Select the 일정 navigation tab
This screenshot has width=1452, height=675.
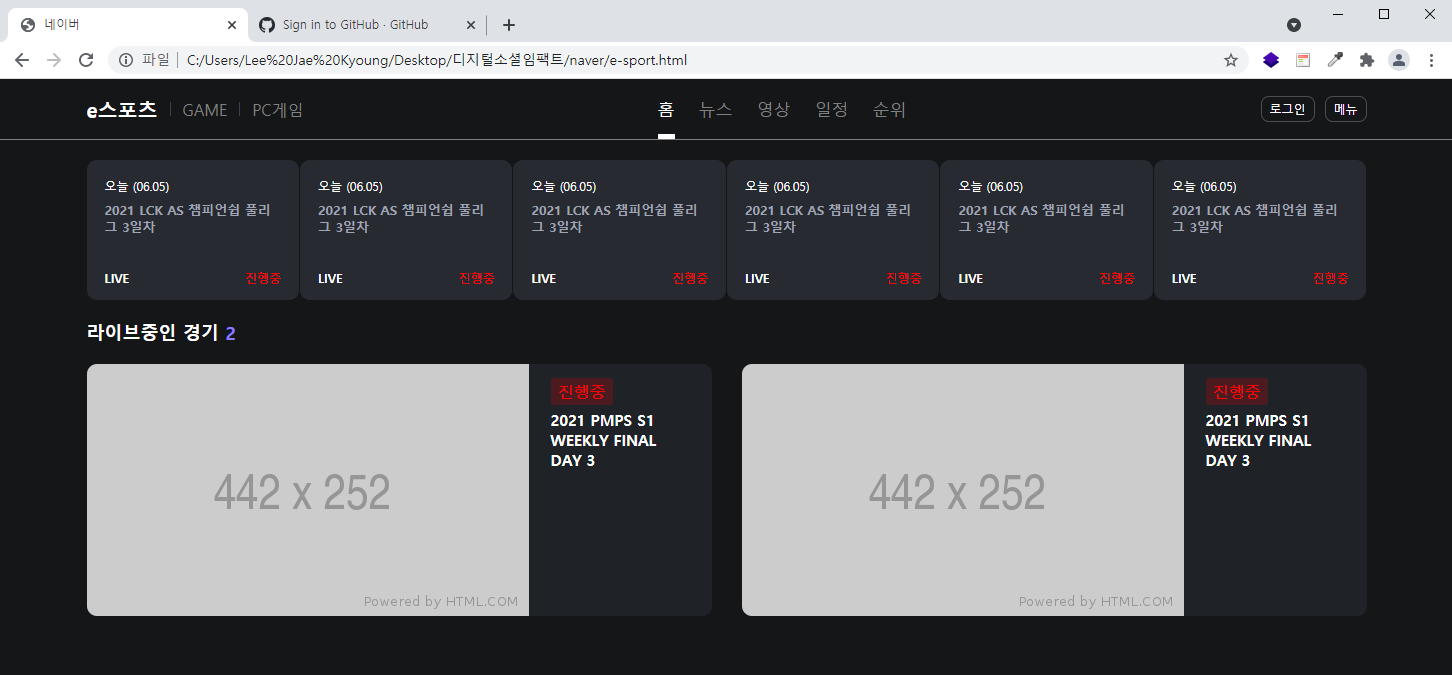pyautogui.click(x=832, y=110)
